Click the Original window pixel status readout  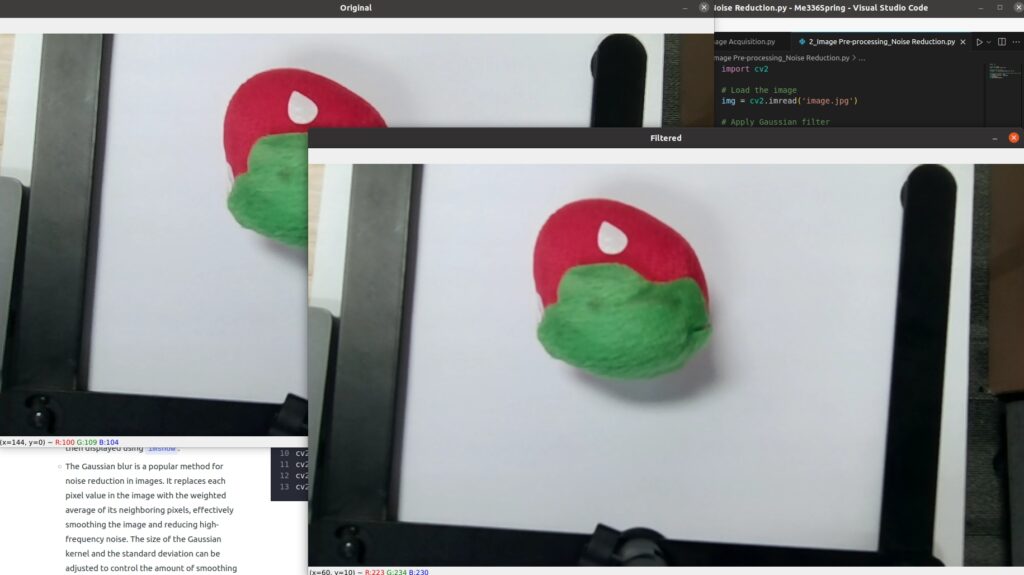point(59,442)
